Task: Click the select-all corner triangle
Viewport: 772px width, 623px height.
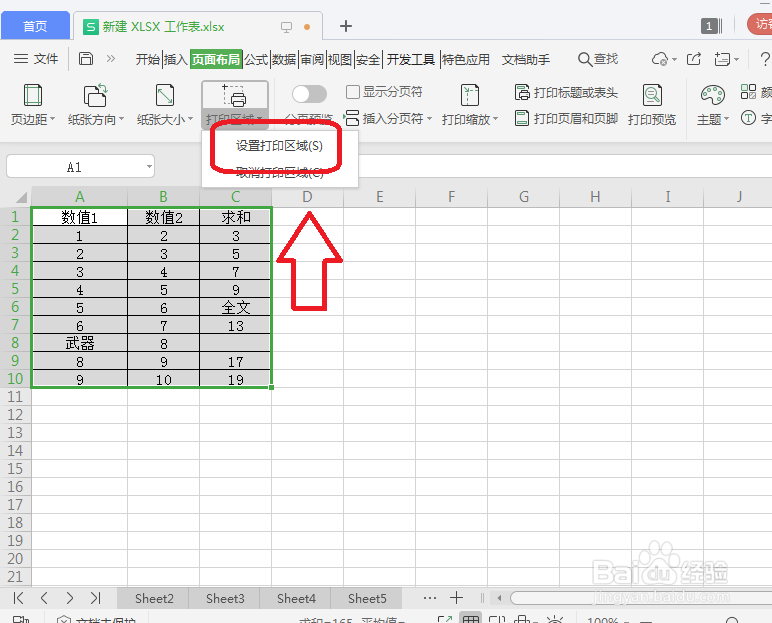Action: (21, 197)
